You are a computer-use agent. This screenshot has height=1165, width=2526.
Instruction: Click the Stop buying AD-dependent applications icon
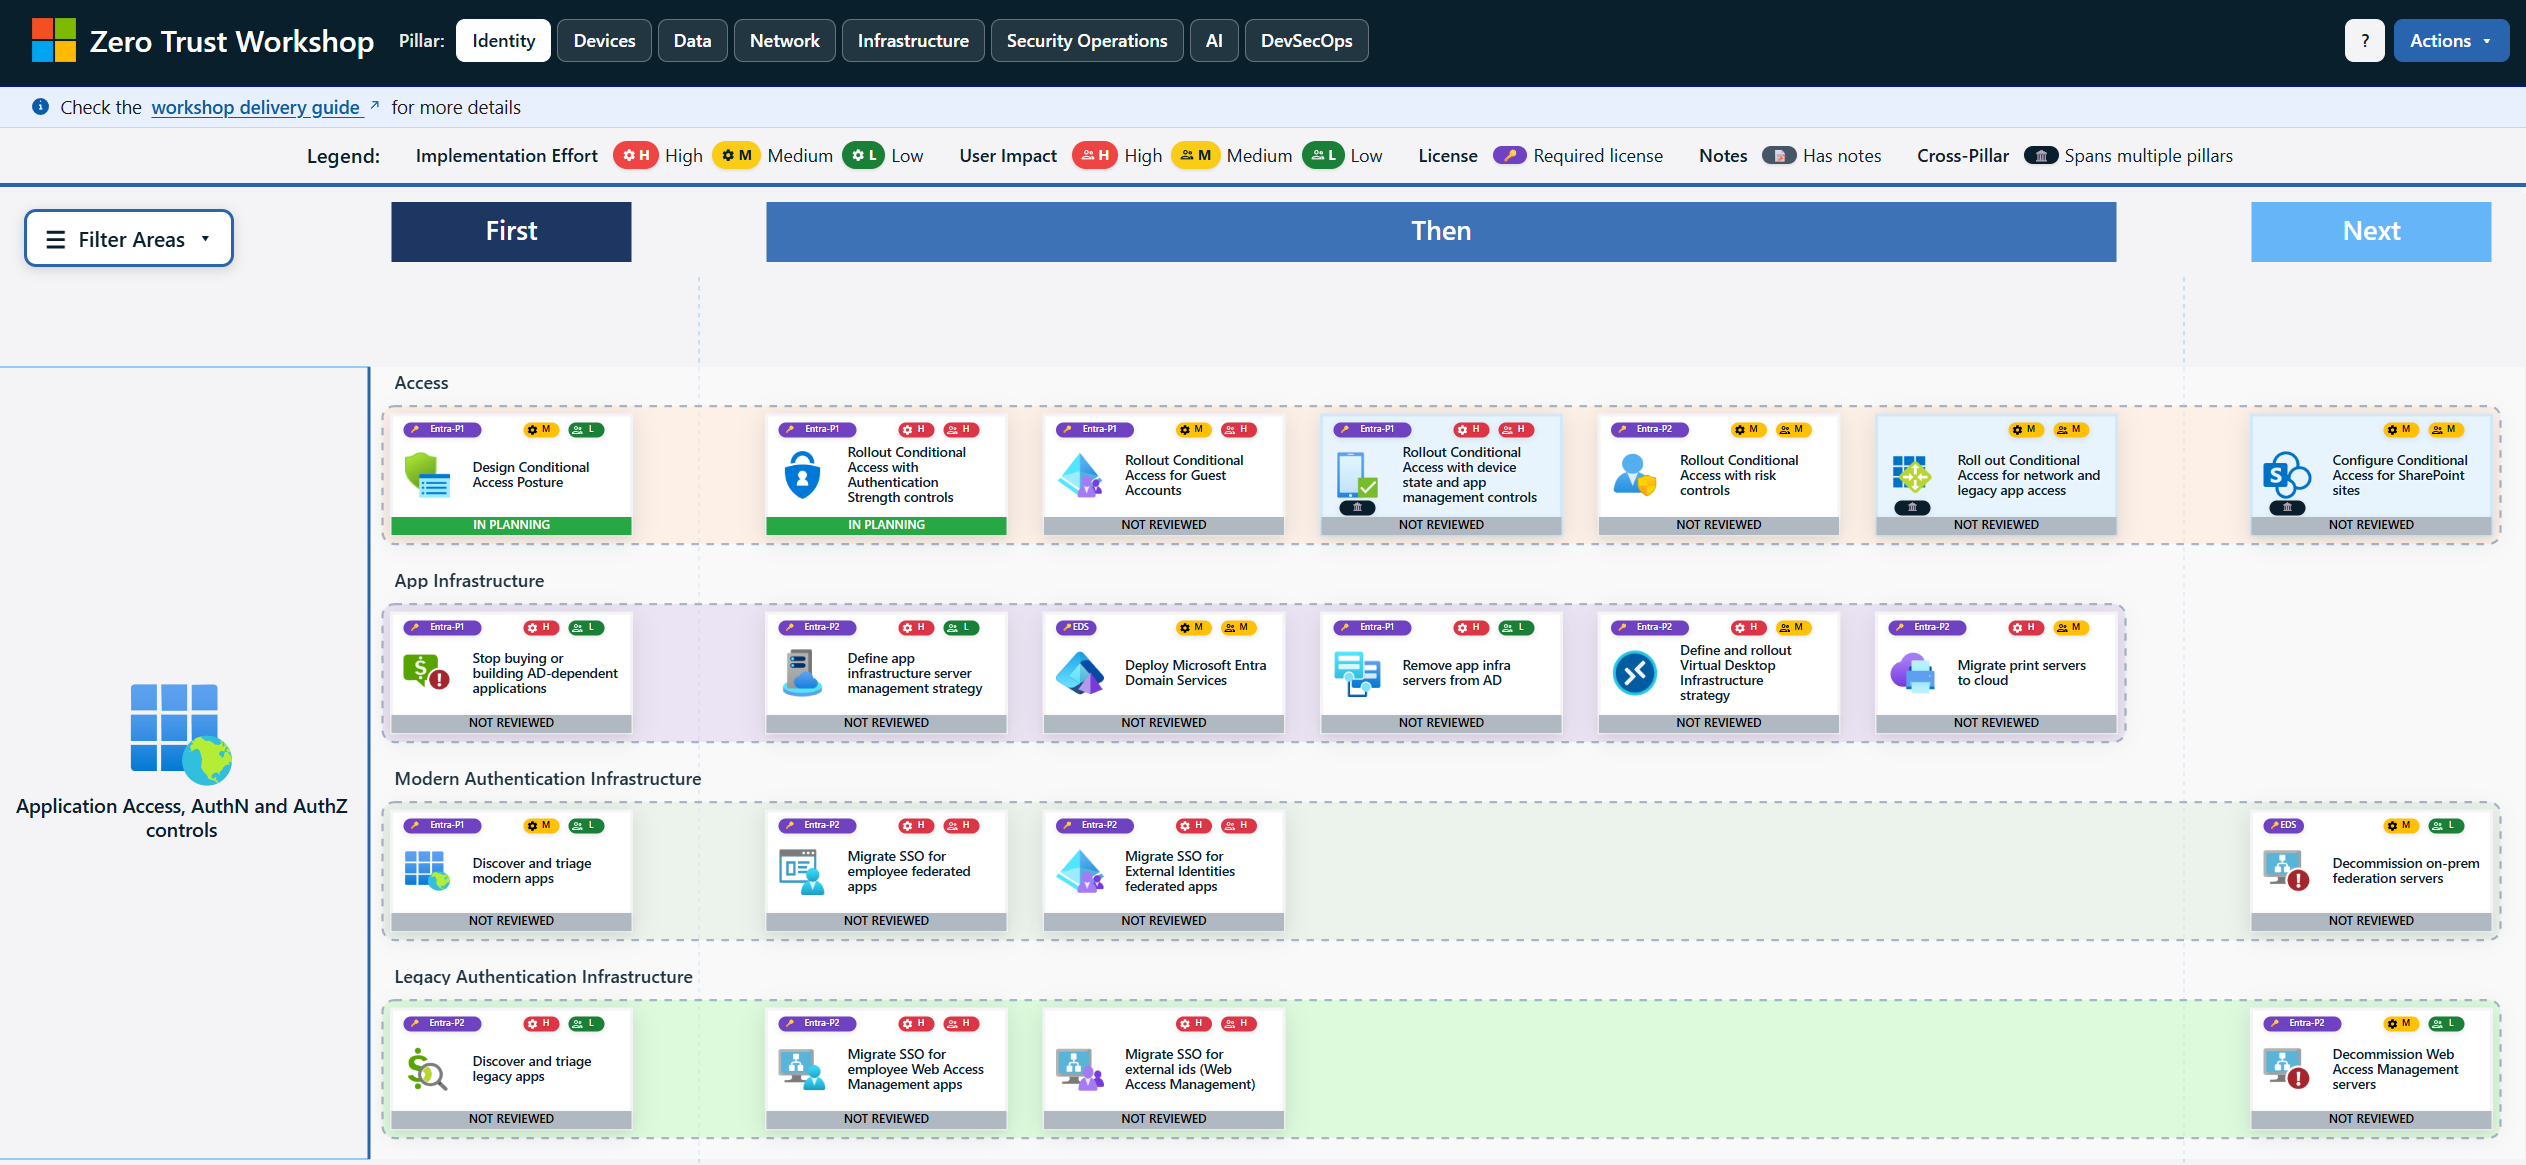pyautogui.click(x=427, y=673)
